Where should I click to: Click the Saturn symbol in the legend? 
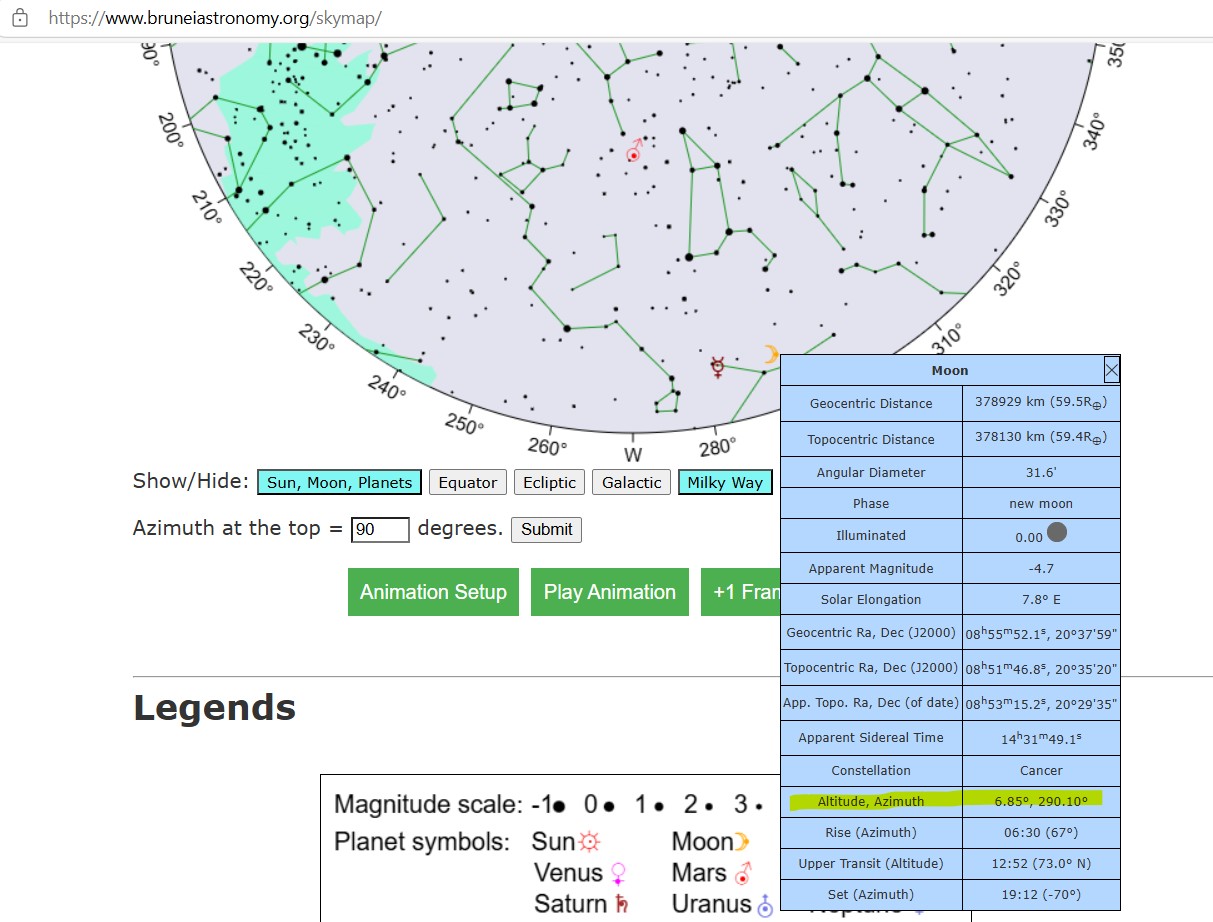point(624,904)
